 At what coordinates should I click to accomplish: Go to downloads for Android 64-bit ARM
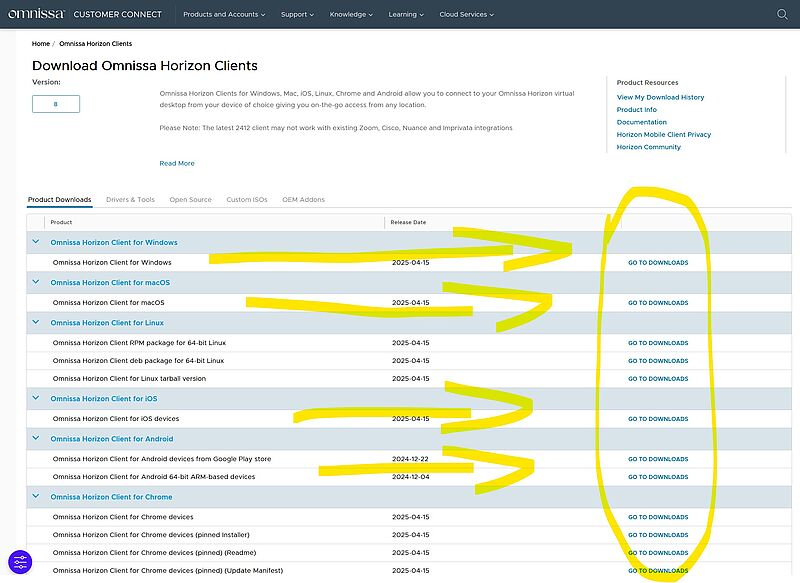(658, 477)
